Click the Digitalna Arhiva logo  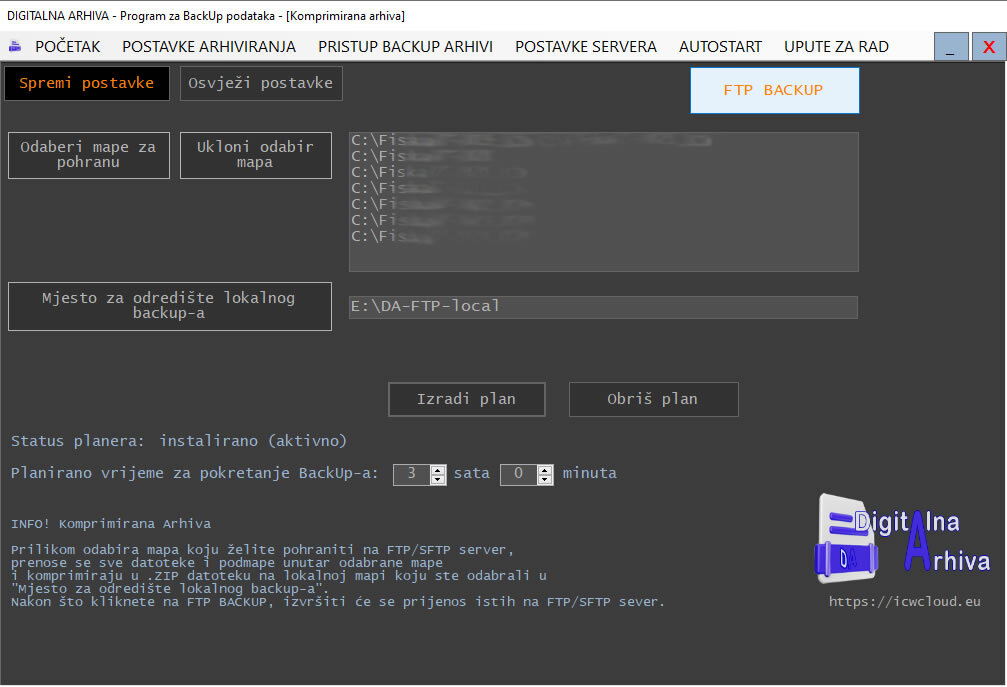[902, 540]
